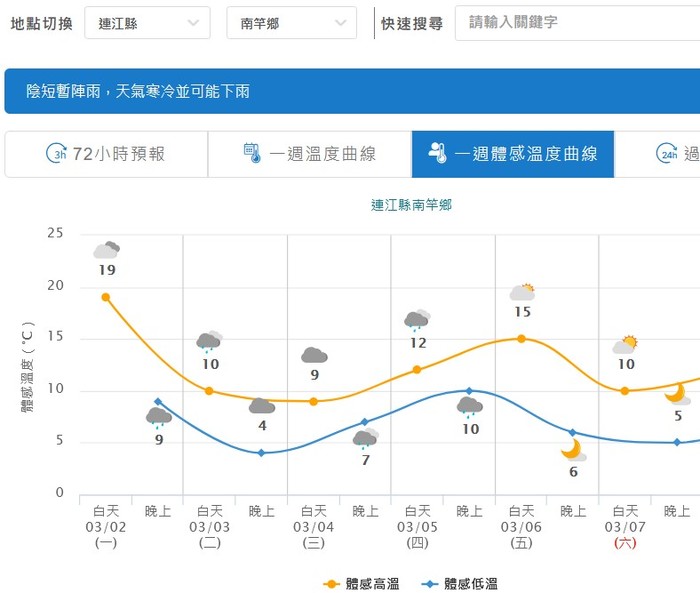The image size is (700, 593).
Task: Toggle 體感高溫 series in the legend
Action: coord(364,584)
